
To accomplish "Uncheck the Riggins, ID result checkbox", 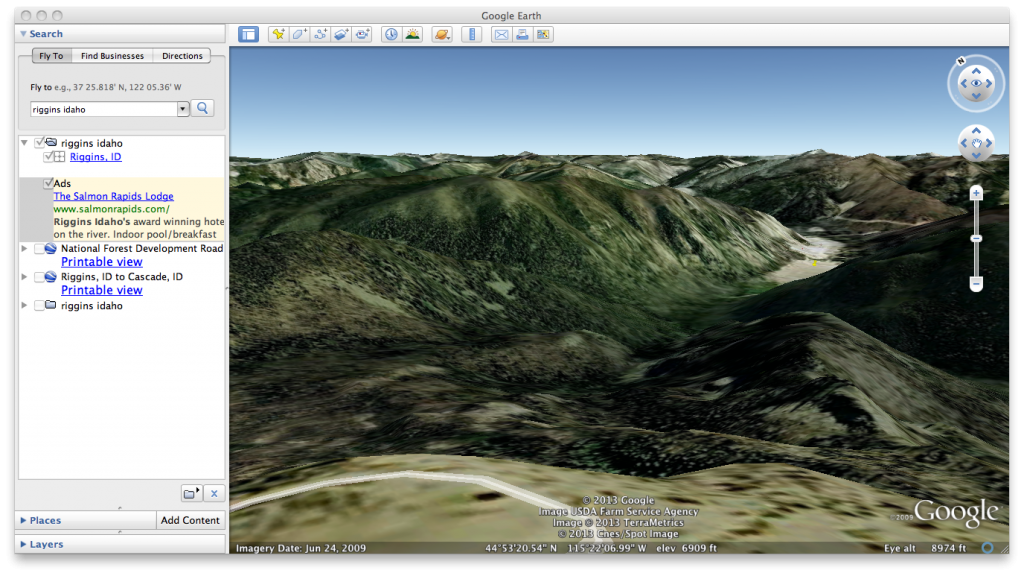I will [48, 156].
